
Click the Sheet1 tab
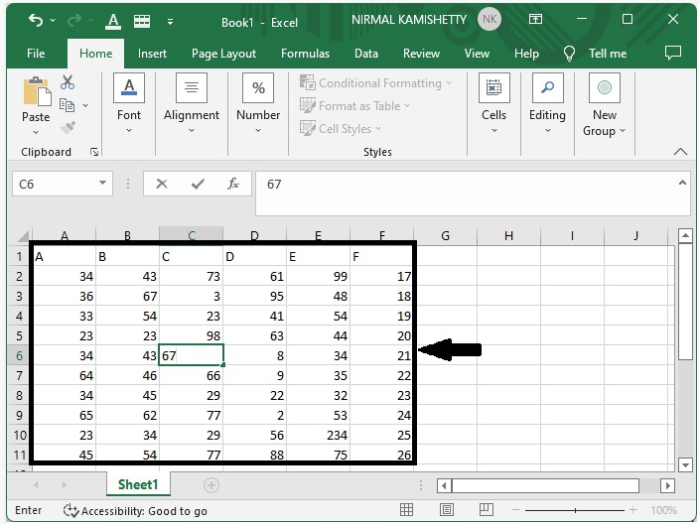tap(138, 485)
